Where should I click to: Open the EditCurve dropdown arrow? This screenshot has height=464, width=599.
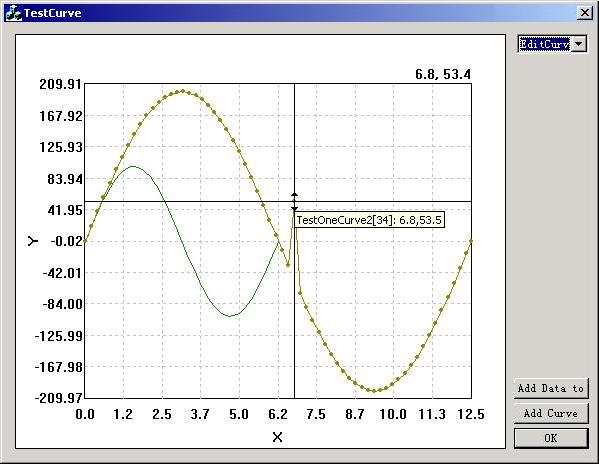tap(579, 44)
